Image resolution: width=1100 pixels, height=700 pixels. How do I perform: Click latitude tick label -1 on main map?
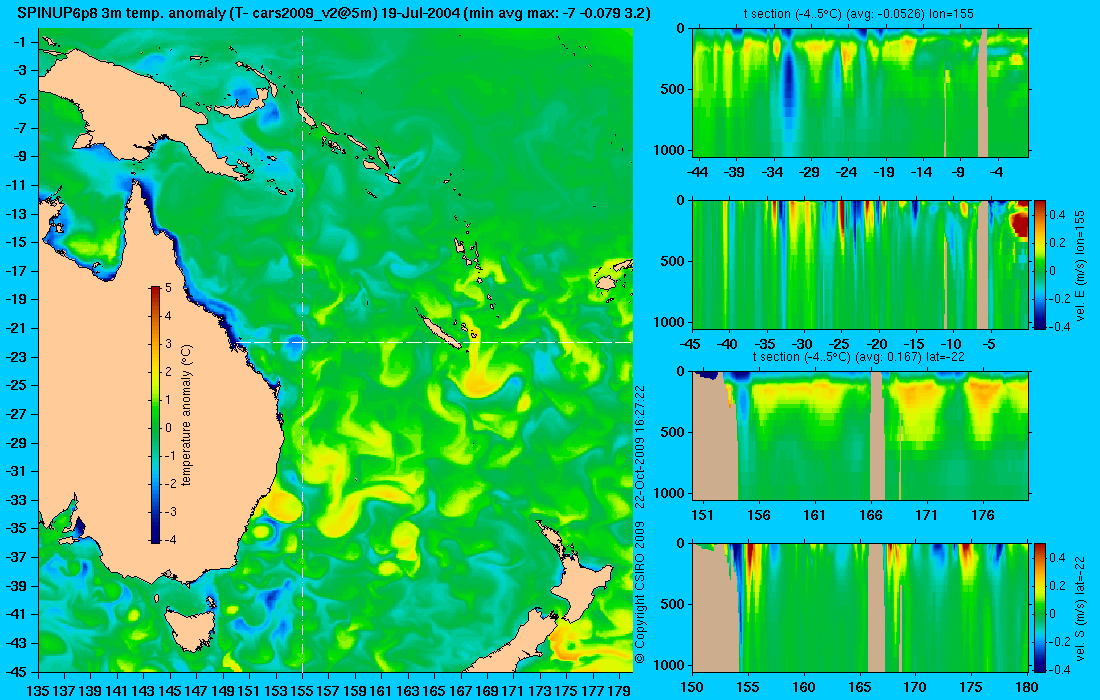(x=20, y=42)
